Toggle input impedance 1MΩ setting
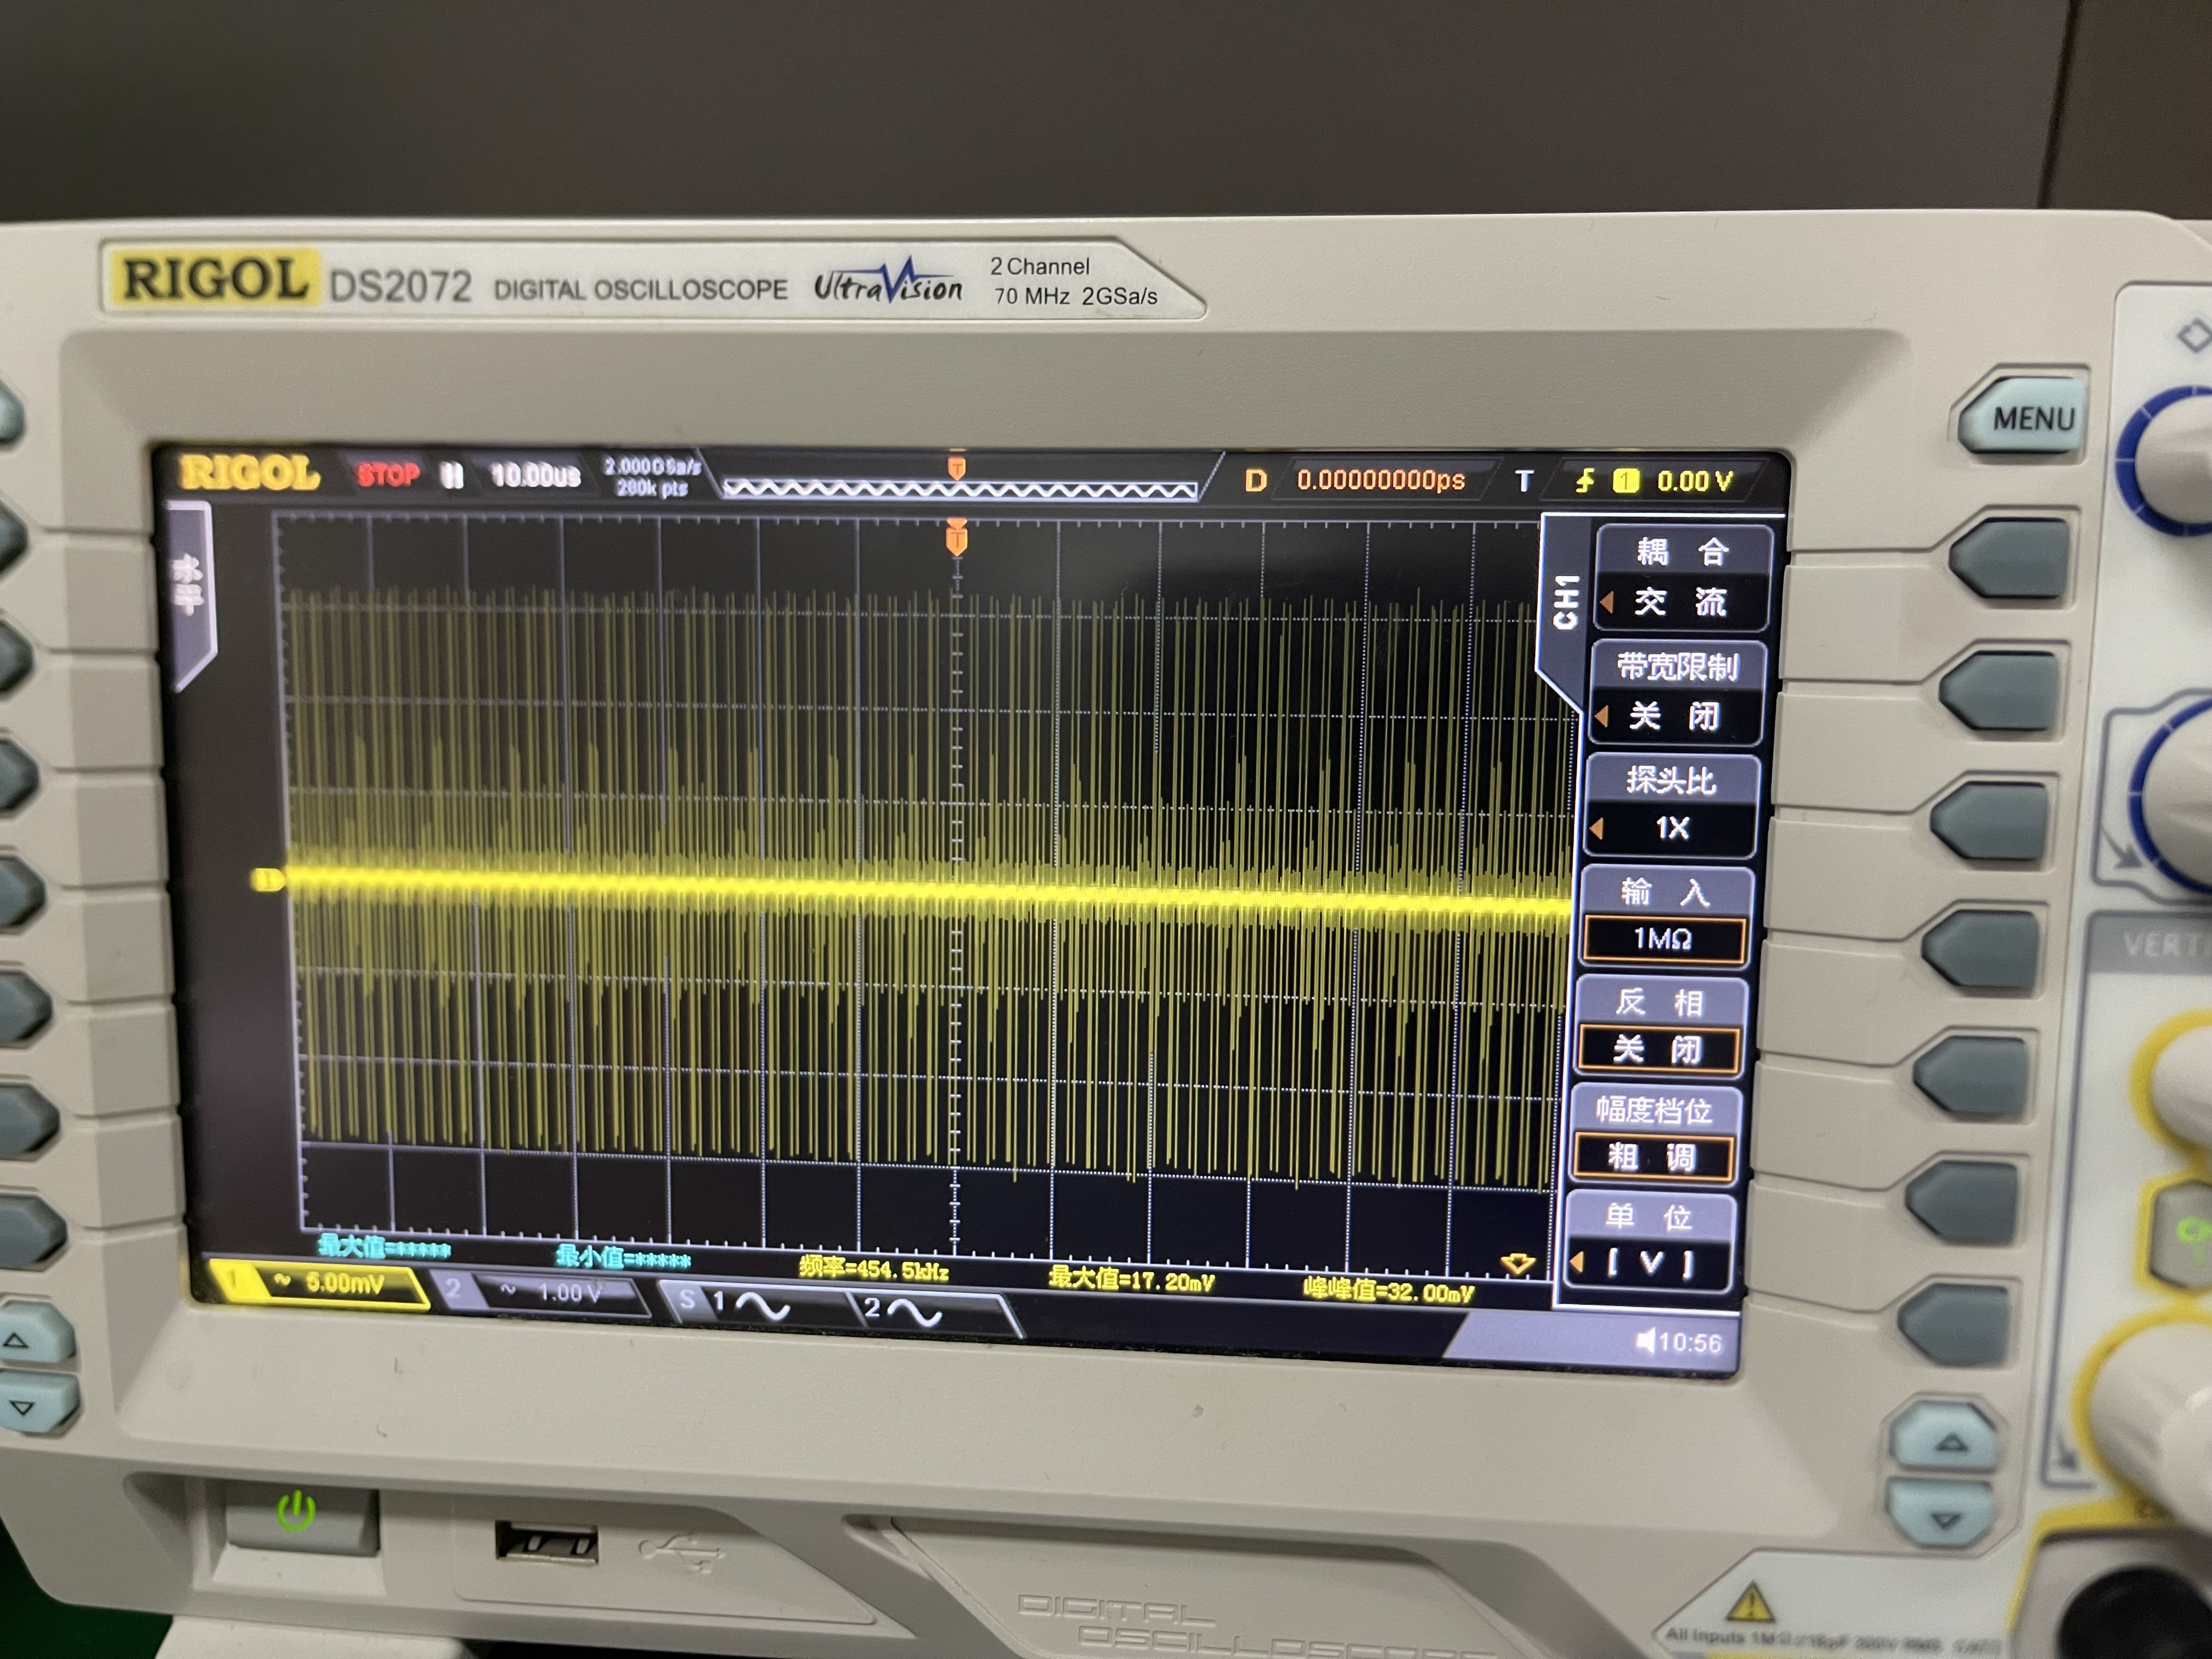The image size is (2212, 1659). point(1663,938)
